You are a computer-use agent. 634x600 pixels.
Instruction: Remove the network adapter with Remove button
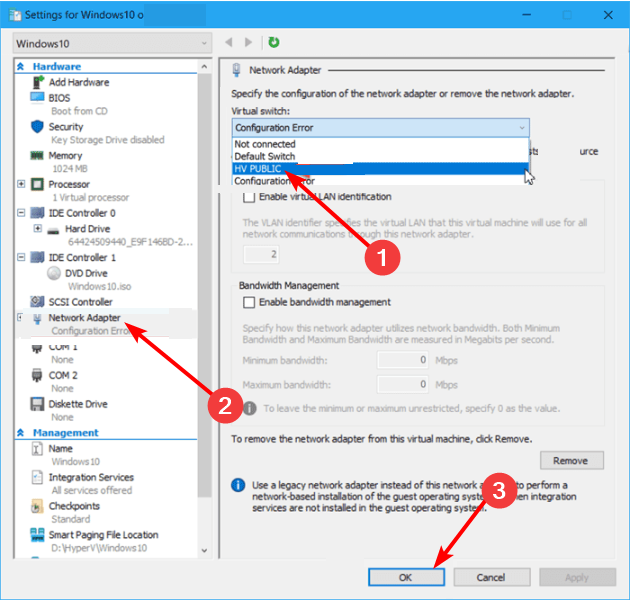click(x=571, y=461)
